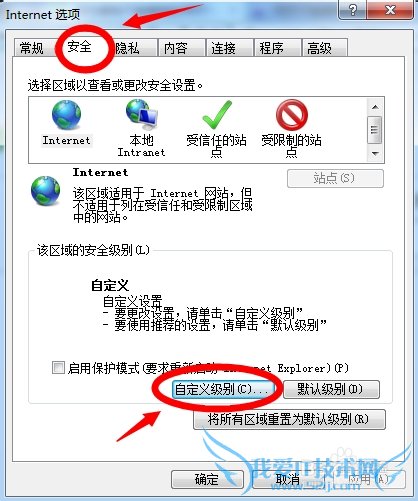This screenshot has height=501, width=418.
Task: Select the Internet zone globe icon
Action: click(x=66, y=115)
